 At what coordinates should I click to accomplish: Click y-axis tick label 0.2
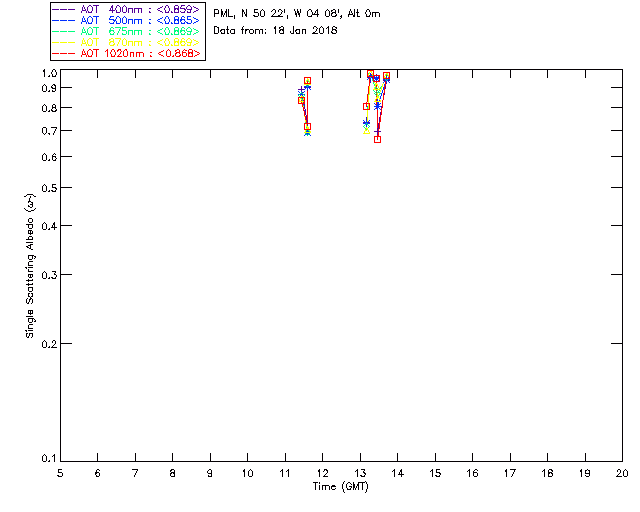(x=49, y=344)
